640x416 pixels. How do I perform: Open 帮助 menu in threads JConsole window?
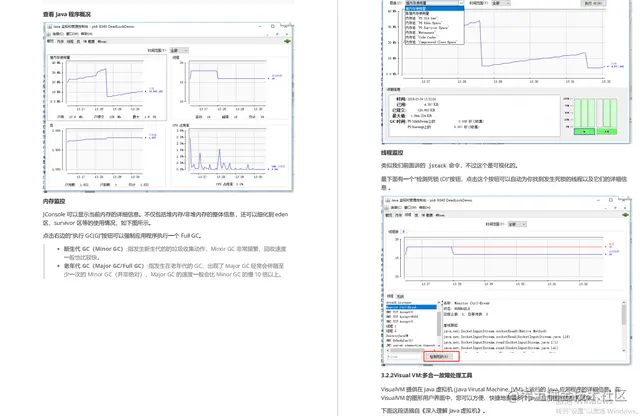click(424, 207)
